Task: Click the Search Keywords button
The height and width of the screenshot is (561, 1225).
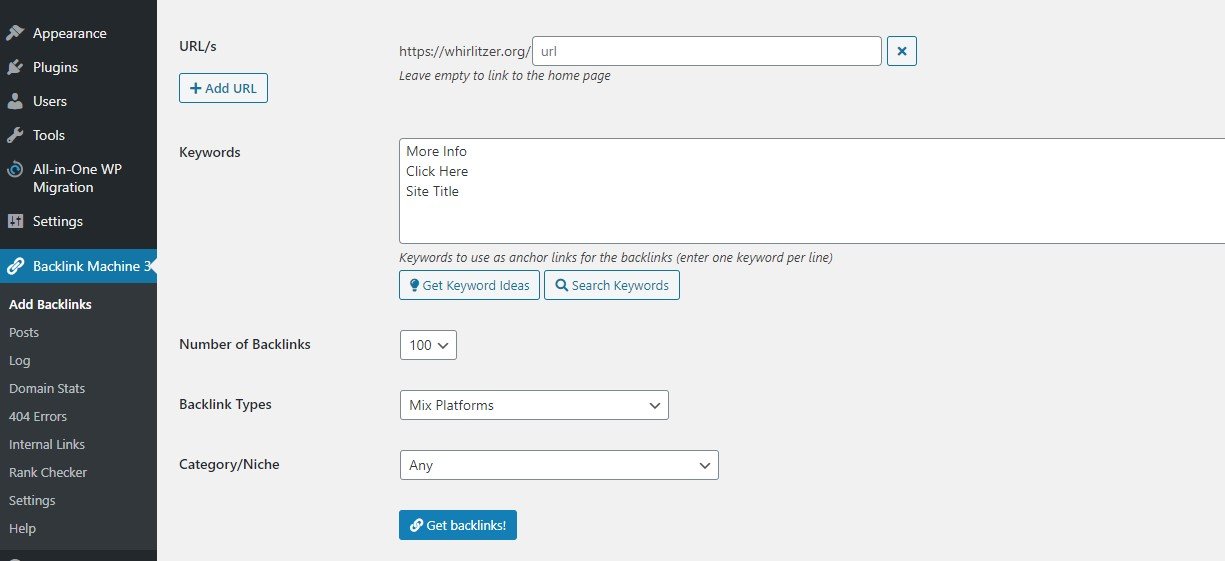Action: coord(611,285)
